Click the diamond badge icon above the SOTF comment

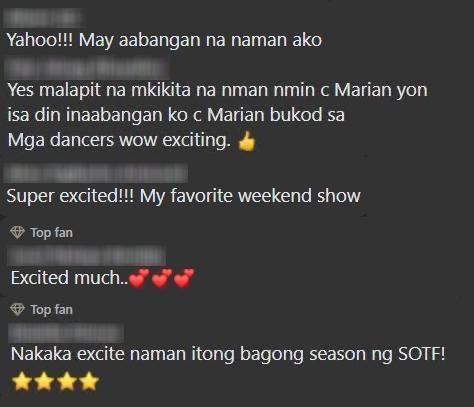coord(17,309)
